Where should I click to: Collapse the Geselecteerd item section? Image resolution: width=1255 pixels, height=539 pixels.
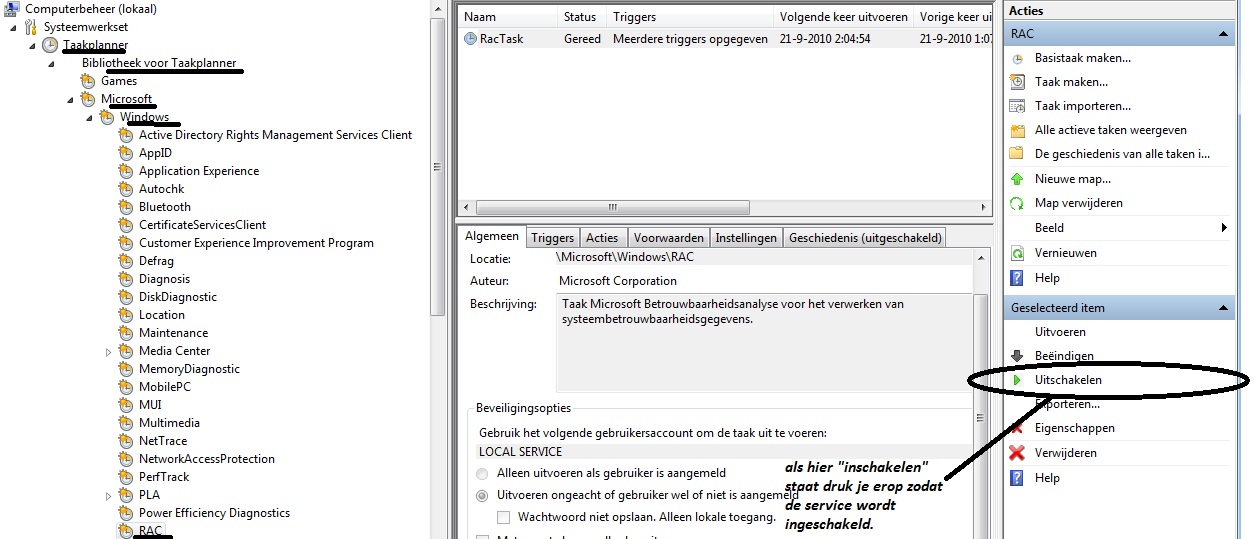click(x=1223, y=307)
